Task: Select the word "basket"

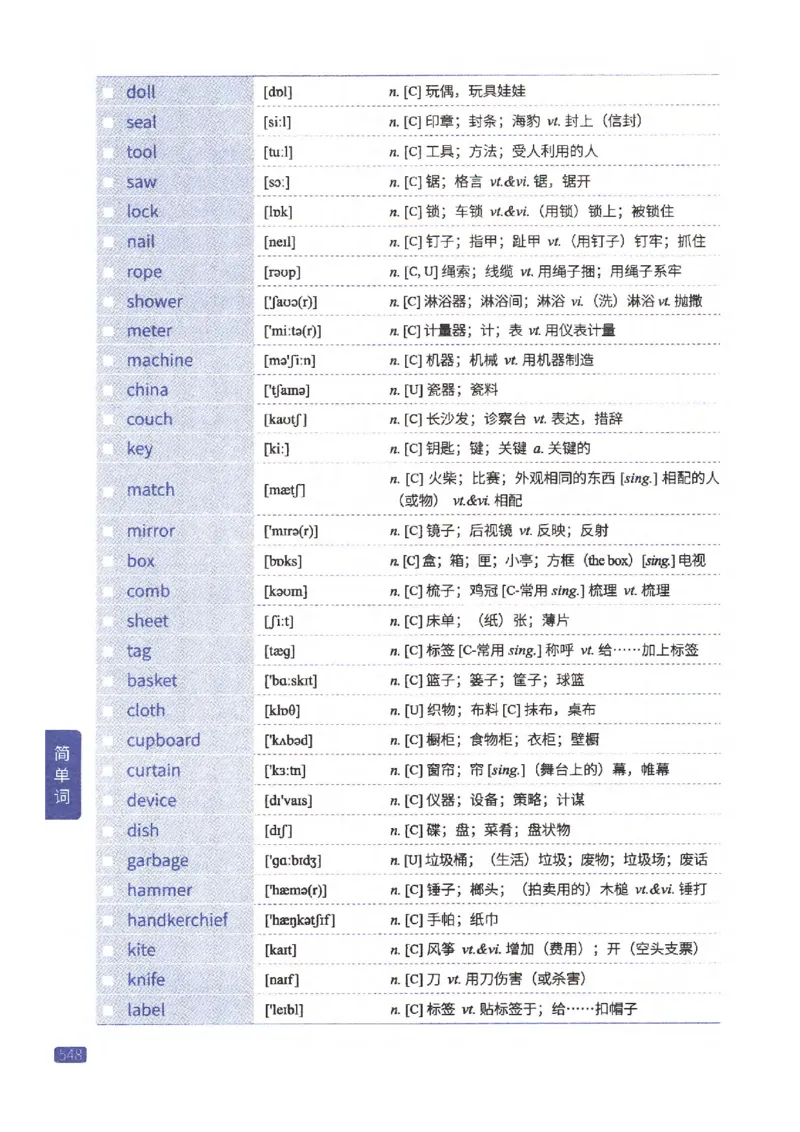Action: tap(152, 680)
